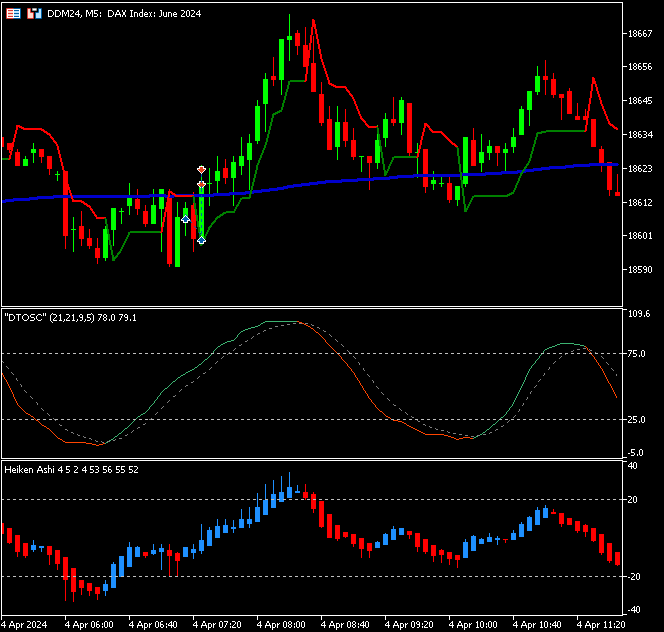
Task: Click the 18623 price scale label
Action: [640, 169]
